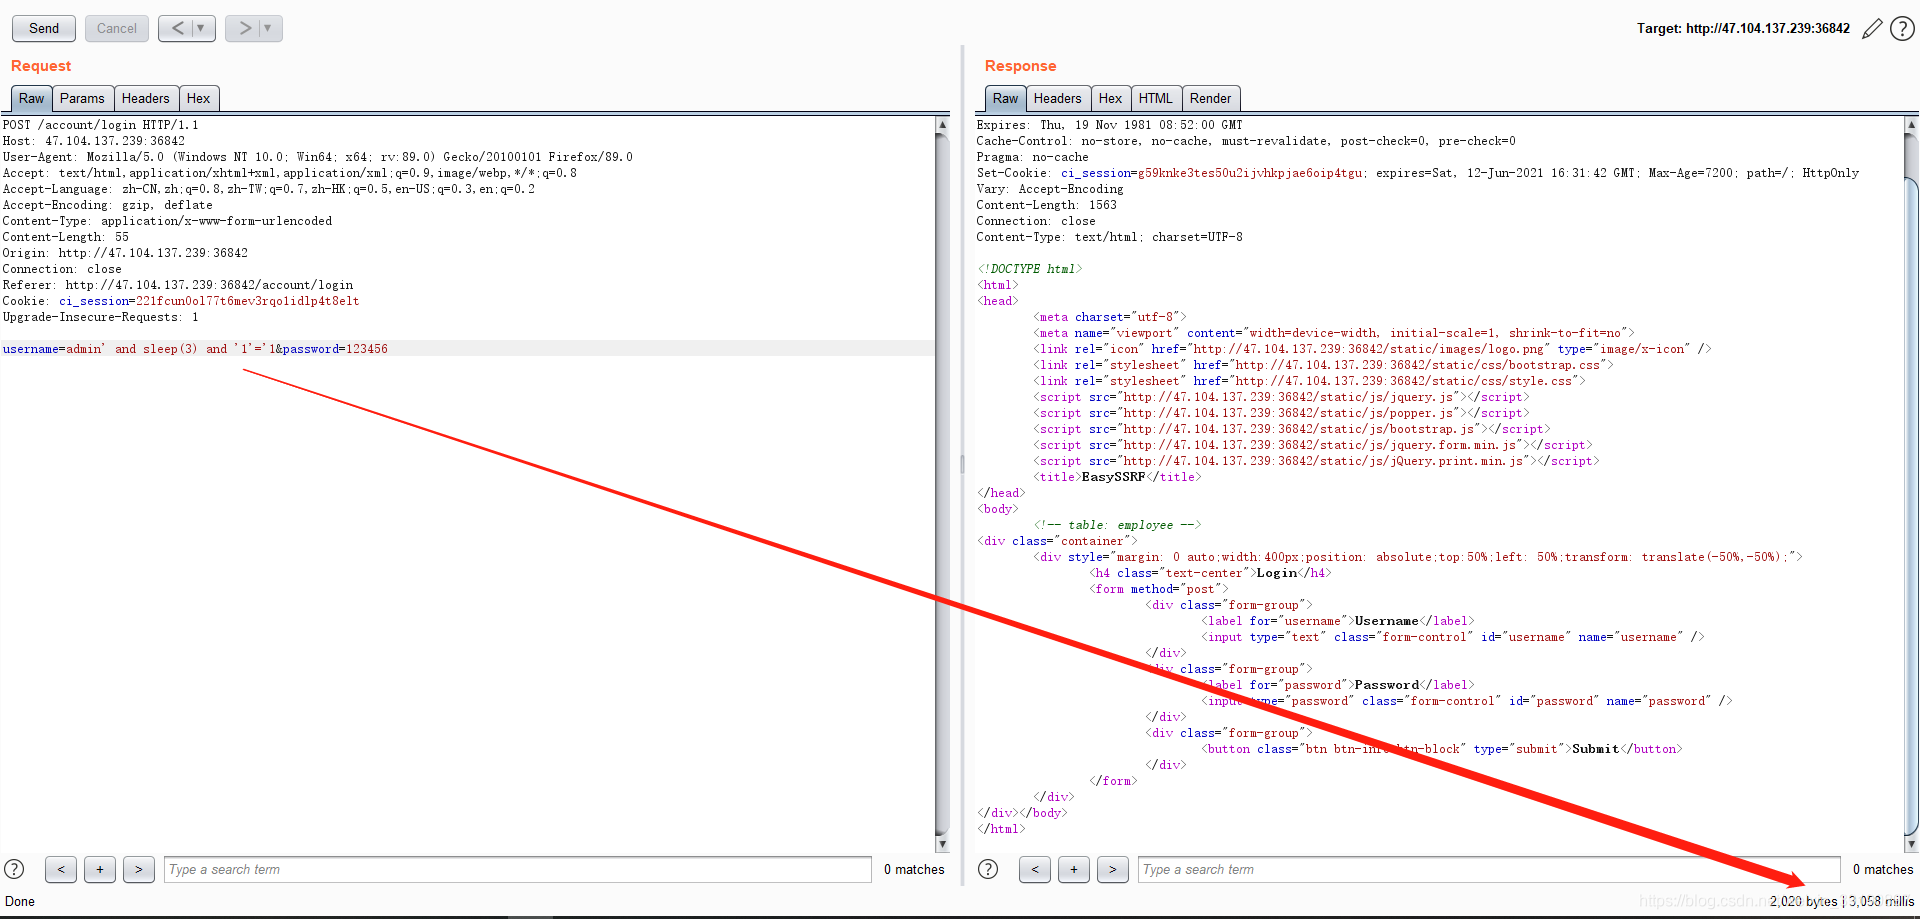
Task: Jump to previous match in request search
Action: 61,869
